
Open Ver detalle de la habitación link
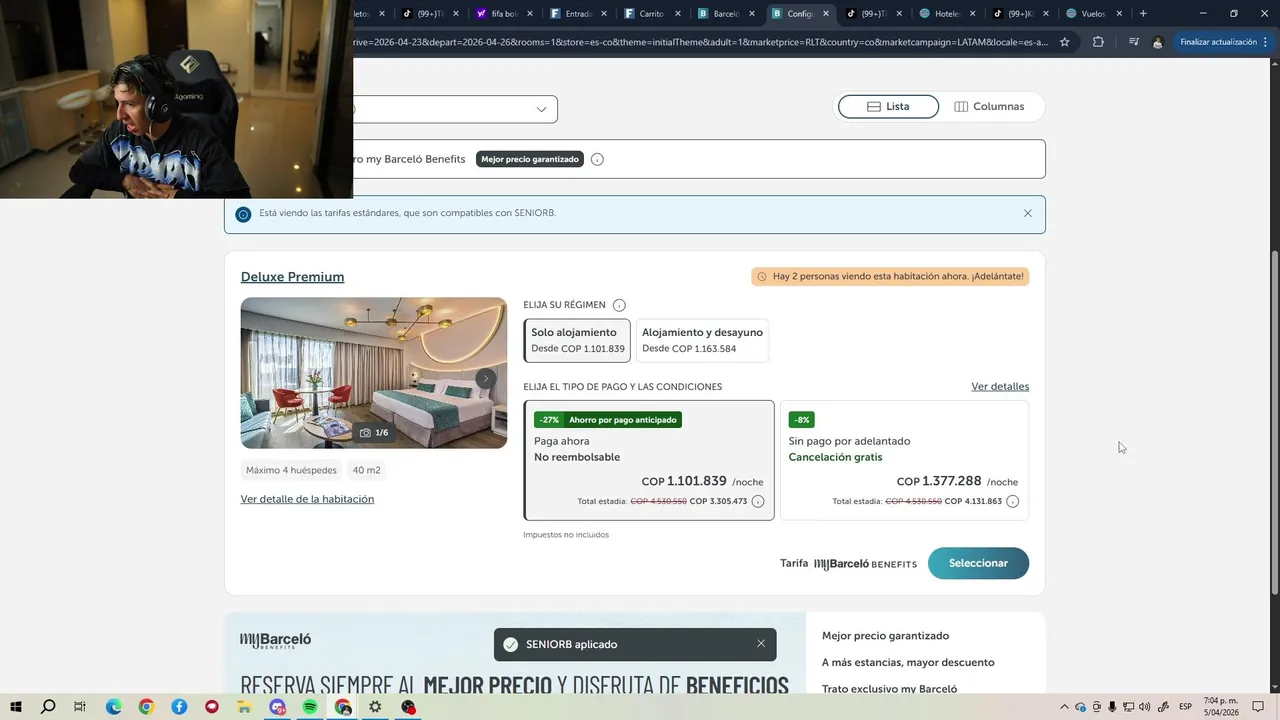click(307, 499)
